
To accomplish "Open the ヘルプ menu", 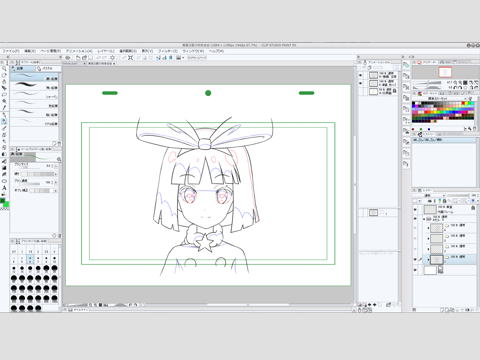I will tap(216, 51).
